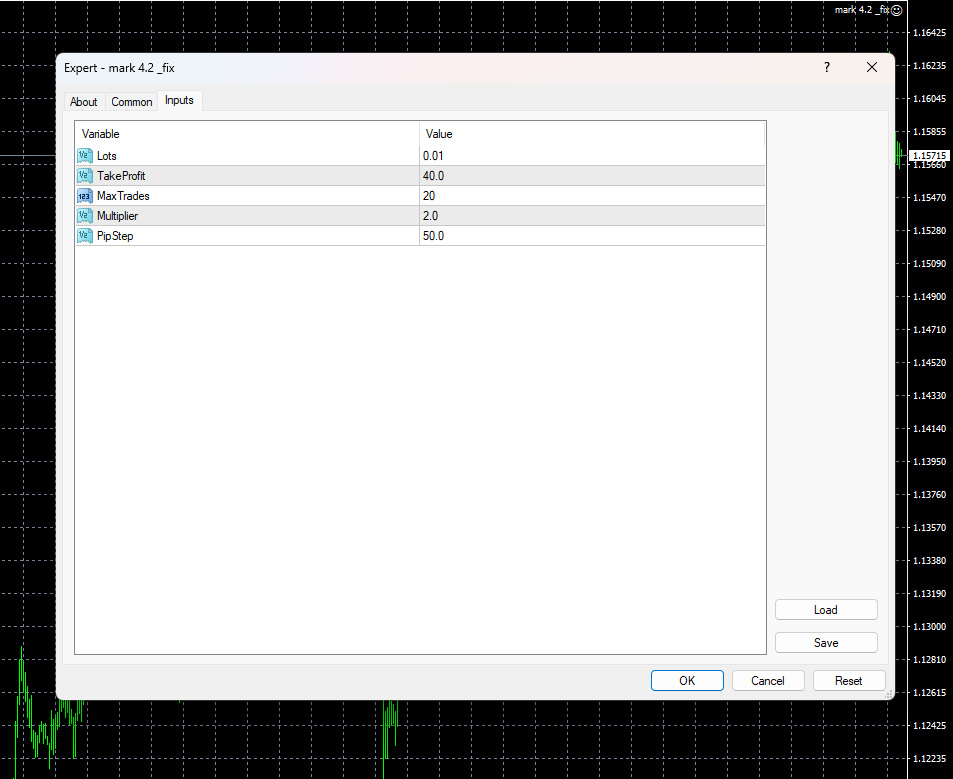This screenshot has height=779, width=953.
Task: Click the Multiplier variable name
Action: click(117, 216)
